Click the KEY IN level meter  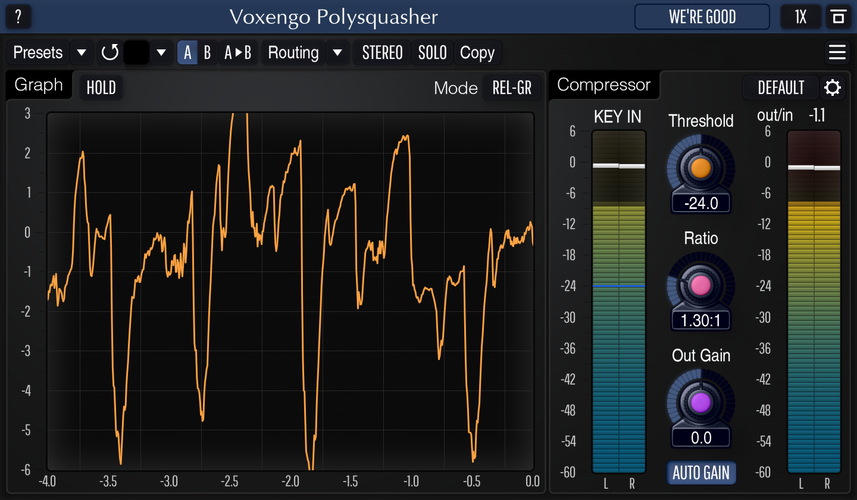point(619,302)
